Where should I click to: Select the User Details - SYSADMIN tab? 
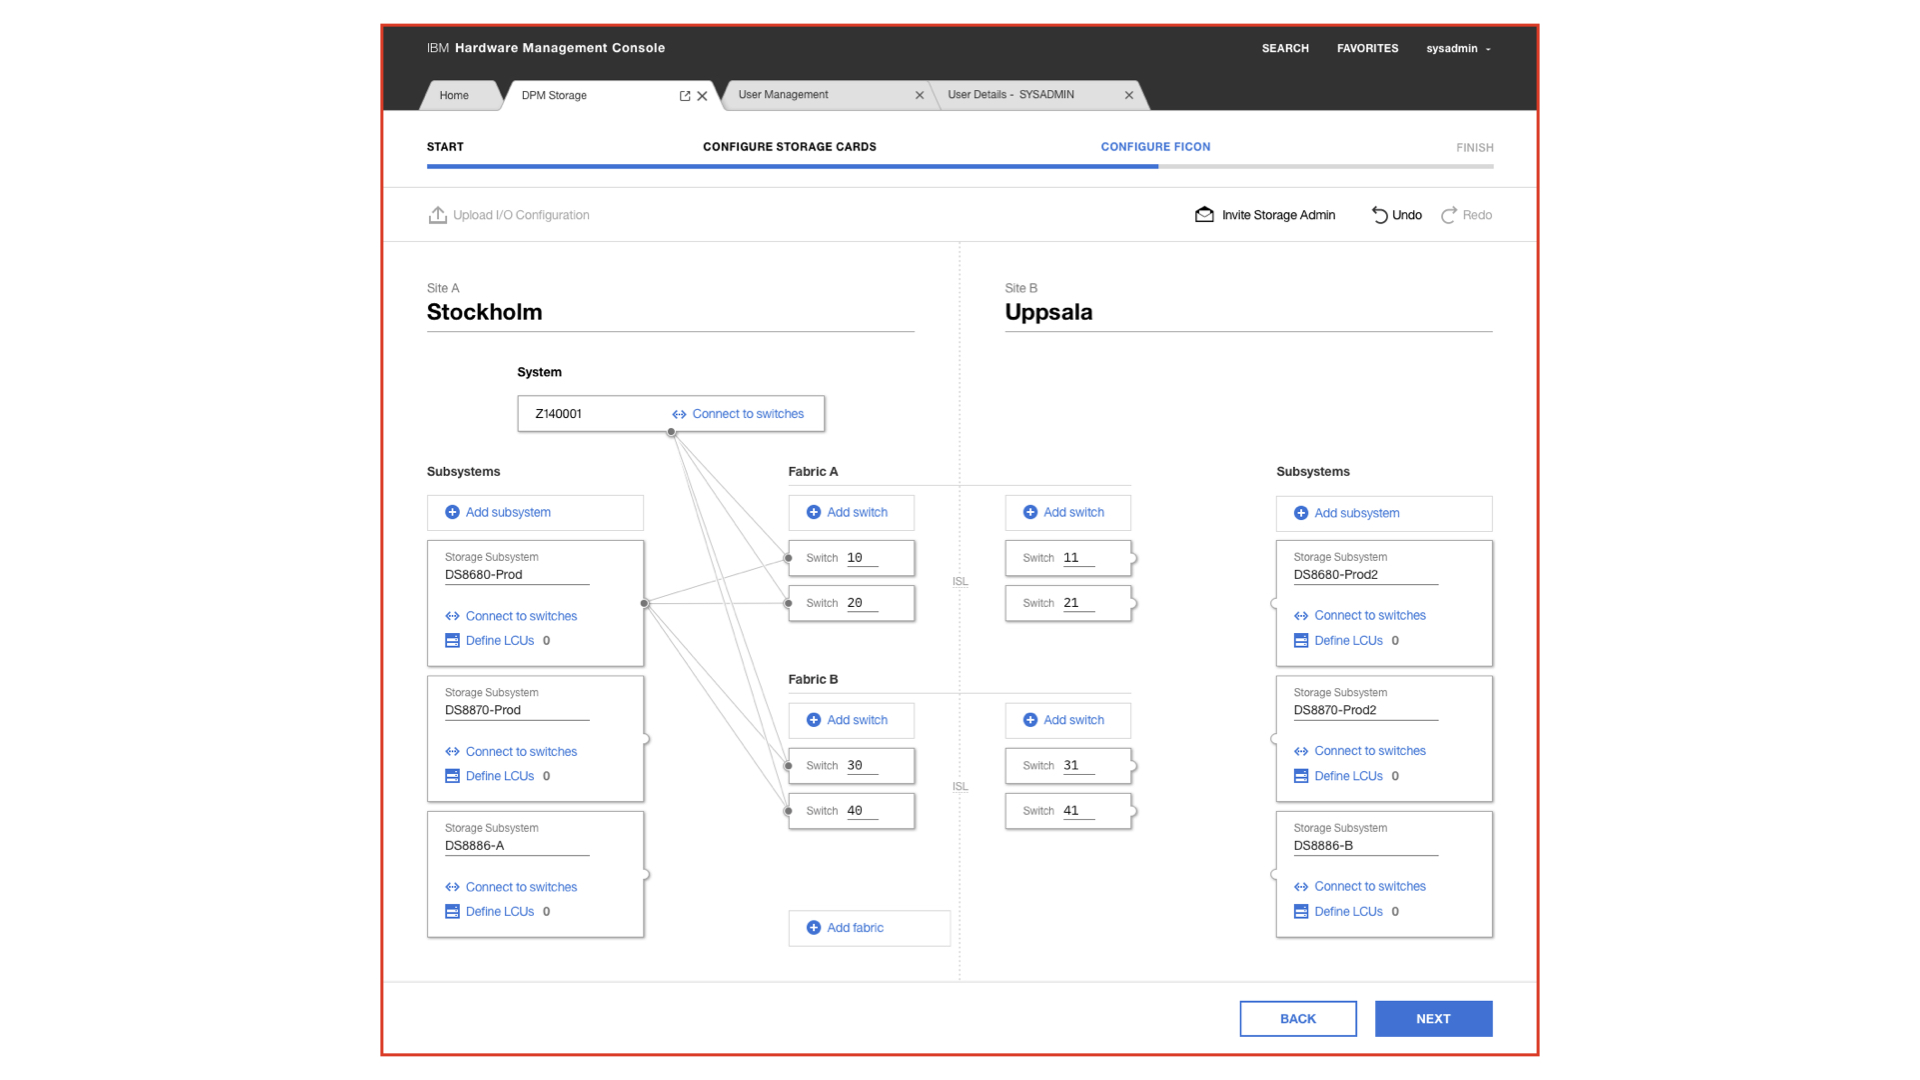(x=1011, y=95)
